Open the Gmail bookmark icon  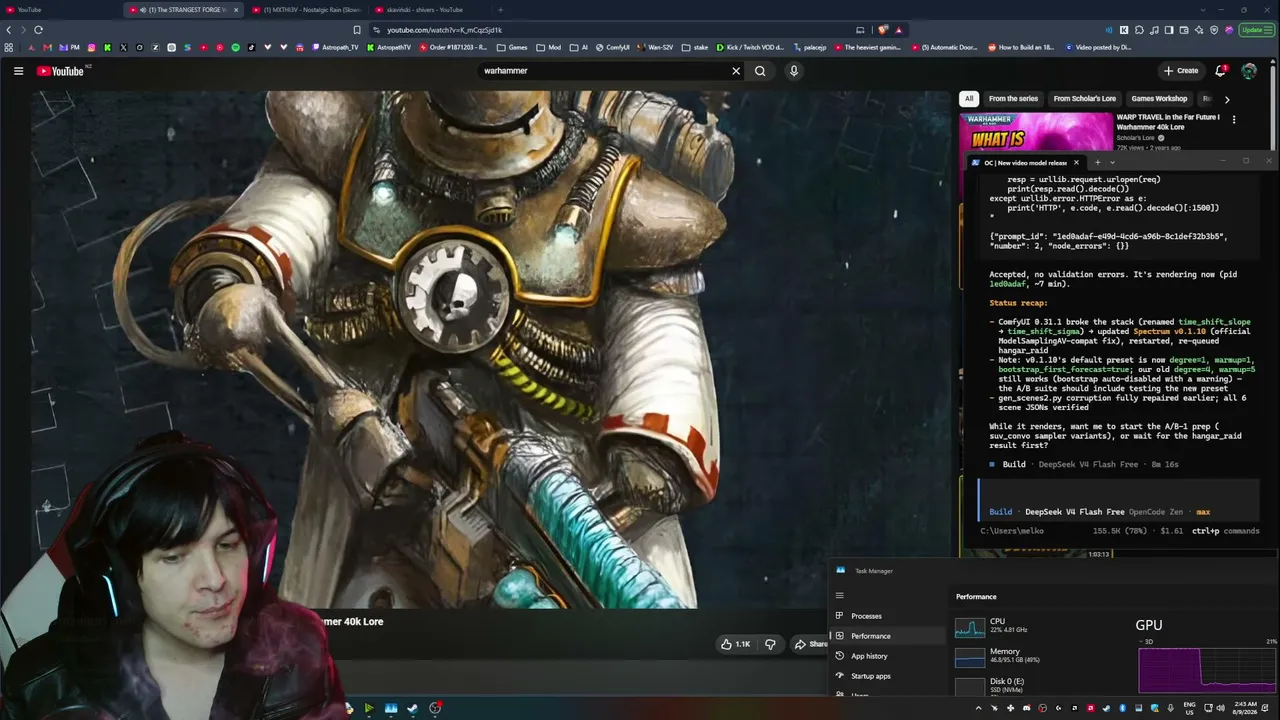[47, 47]
